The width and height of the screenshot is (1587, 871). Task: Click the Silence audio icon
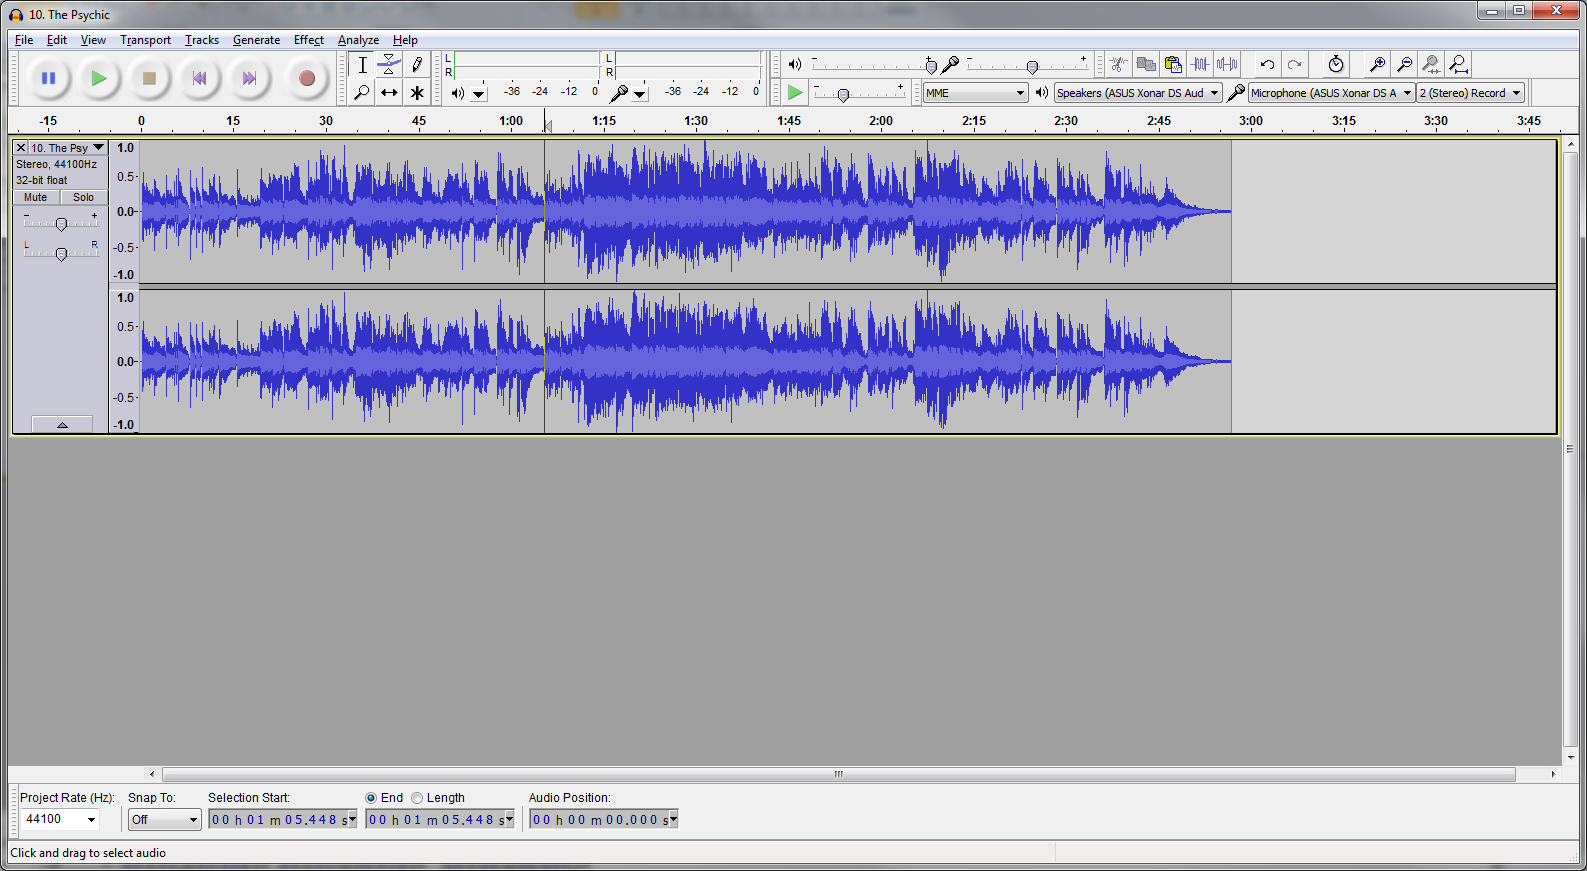point(1227,64)
